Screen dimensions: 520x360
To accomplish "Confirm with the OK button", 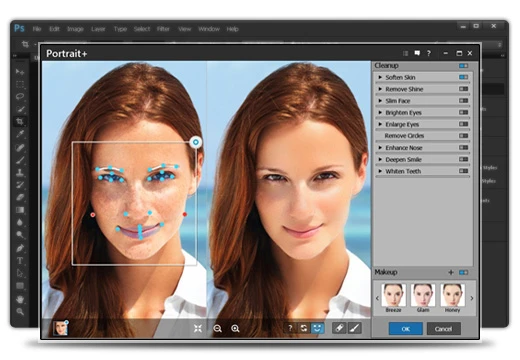I will [406, 329].
